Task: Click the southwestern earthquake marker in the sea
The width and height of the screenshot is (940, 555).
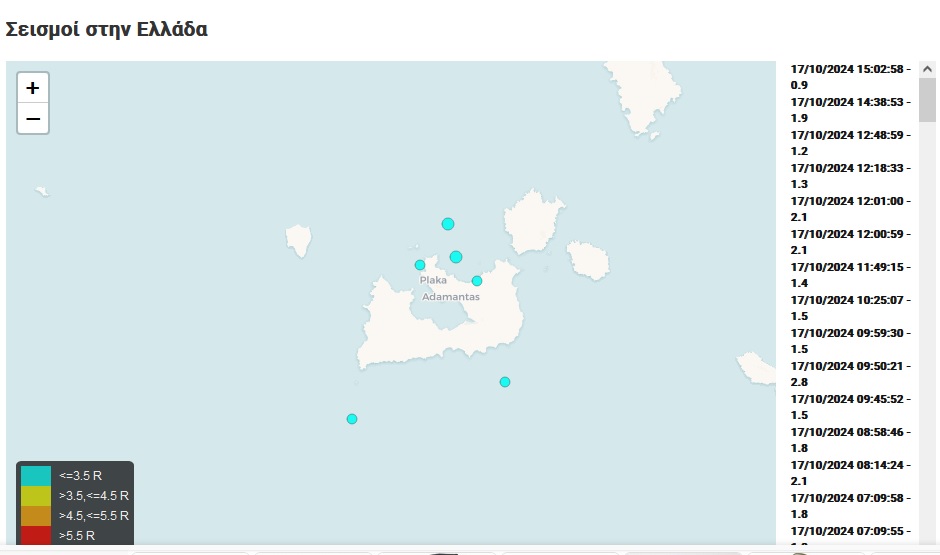Action: pos(352,419)
